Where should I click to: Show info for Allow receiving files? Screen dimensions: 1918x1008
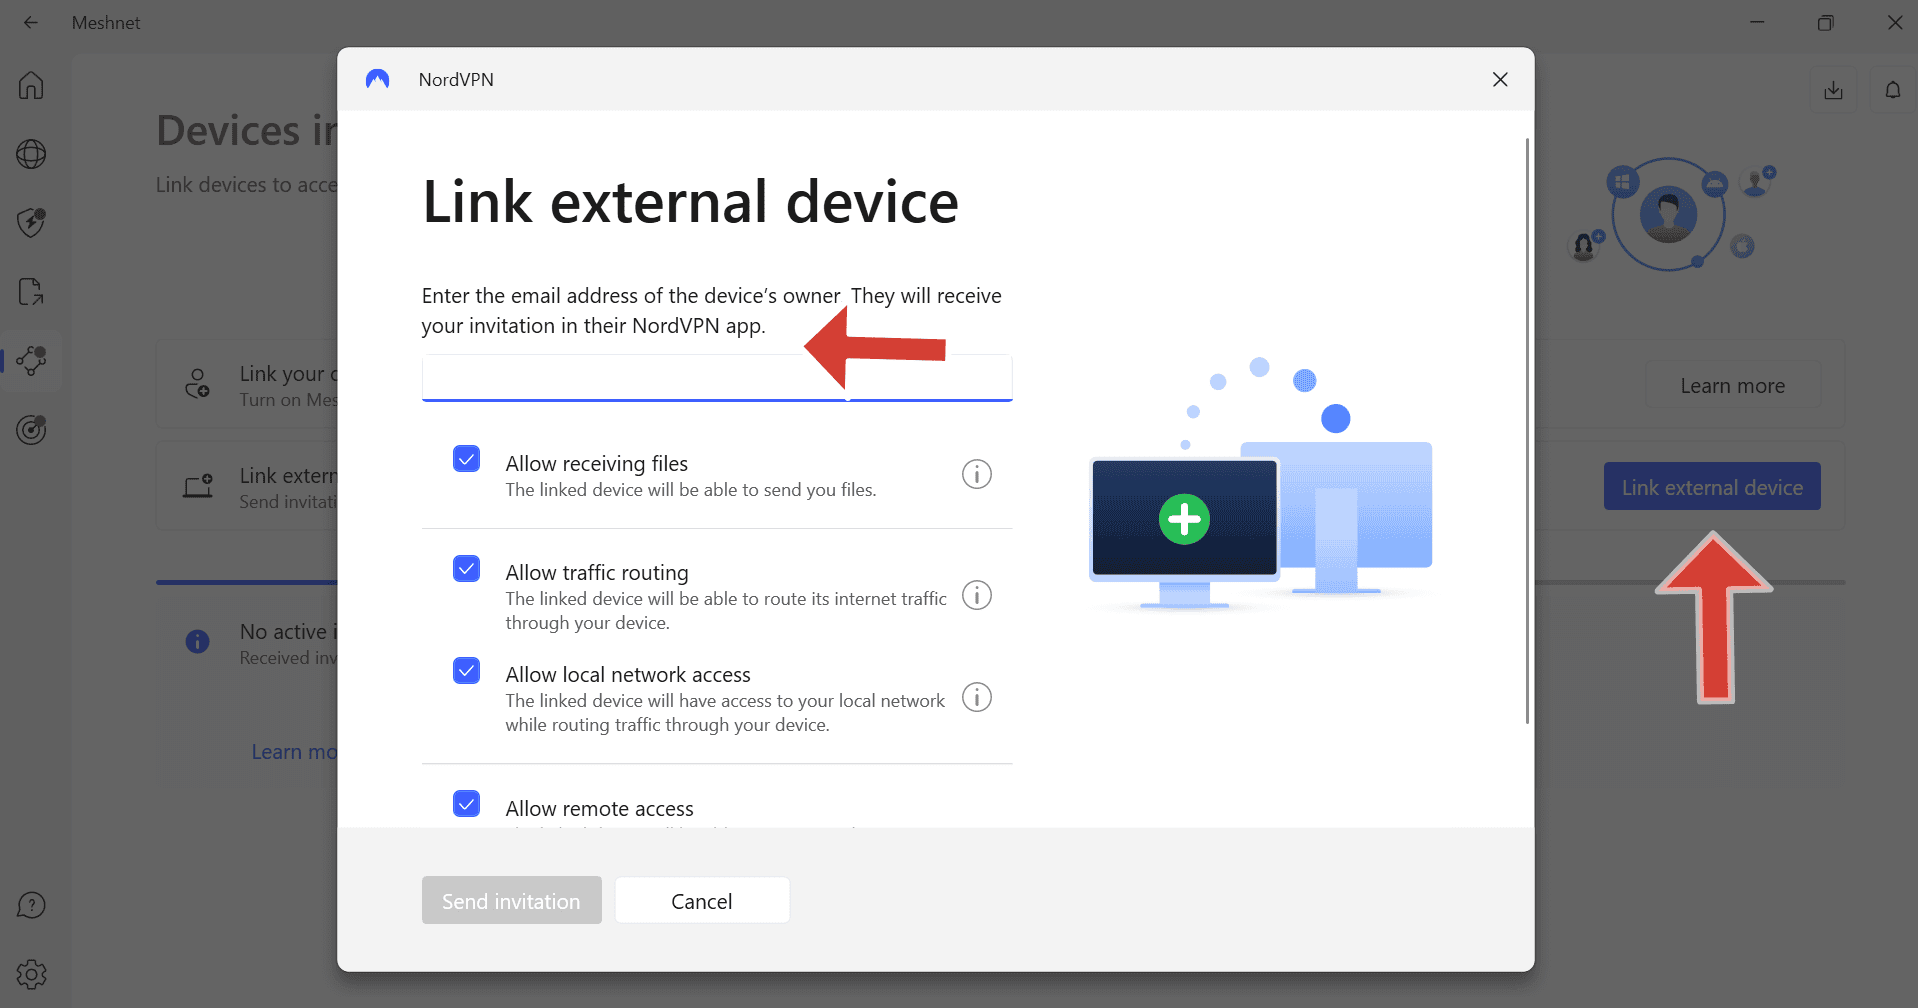[x=977, y=474]
